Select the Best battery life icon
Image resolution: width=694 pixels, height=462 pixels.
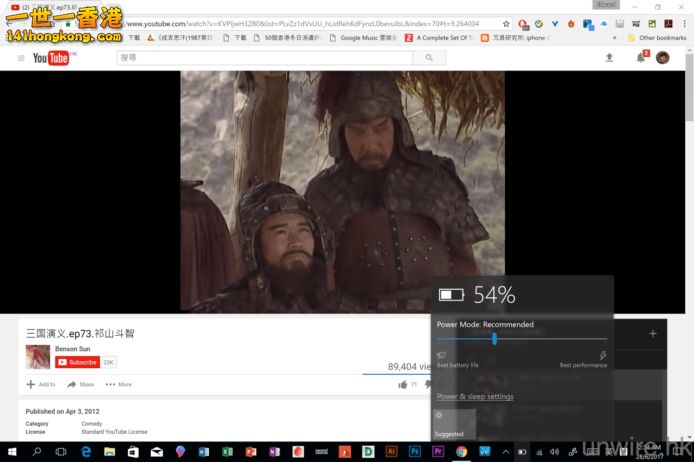[441, 355]
